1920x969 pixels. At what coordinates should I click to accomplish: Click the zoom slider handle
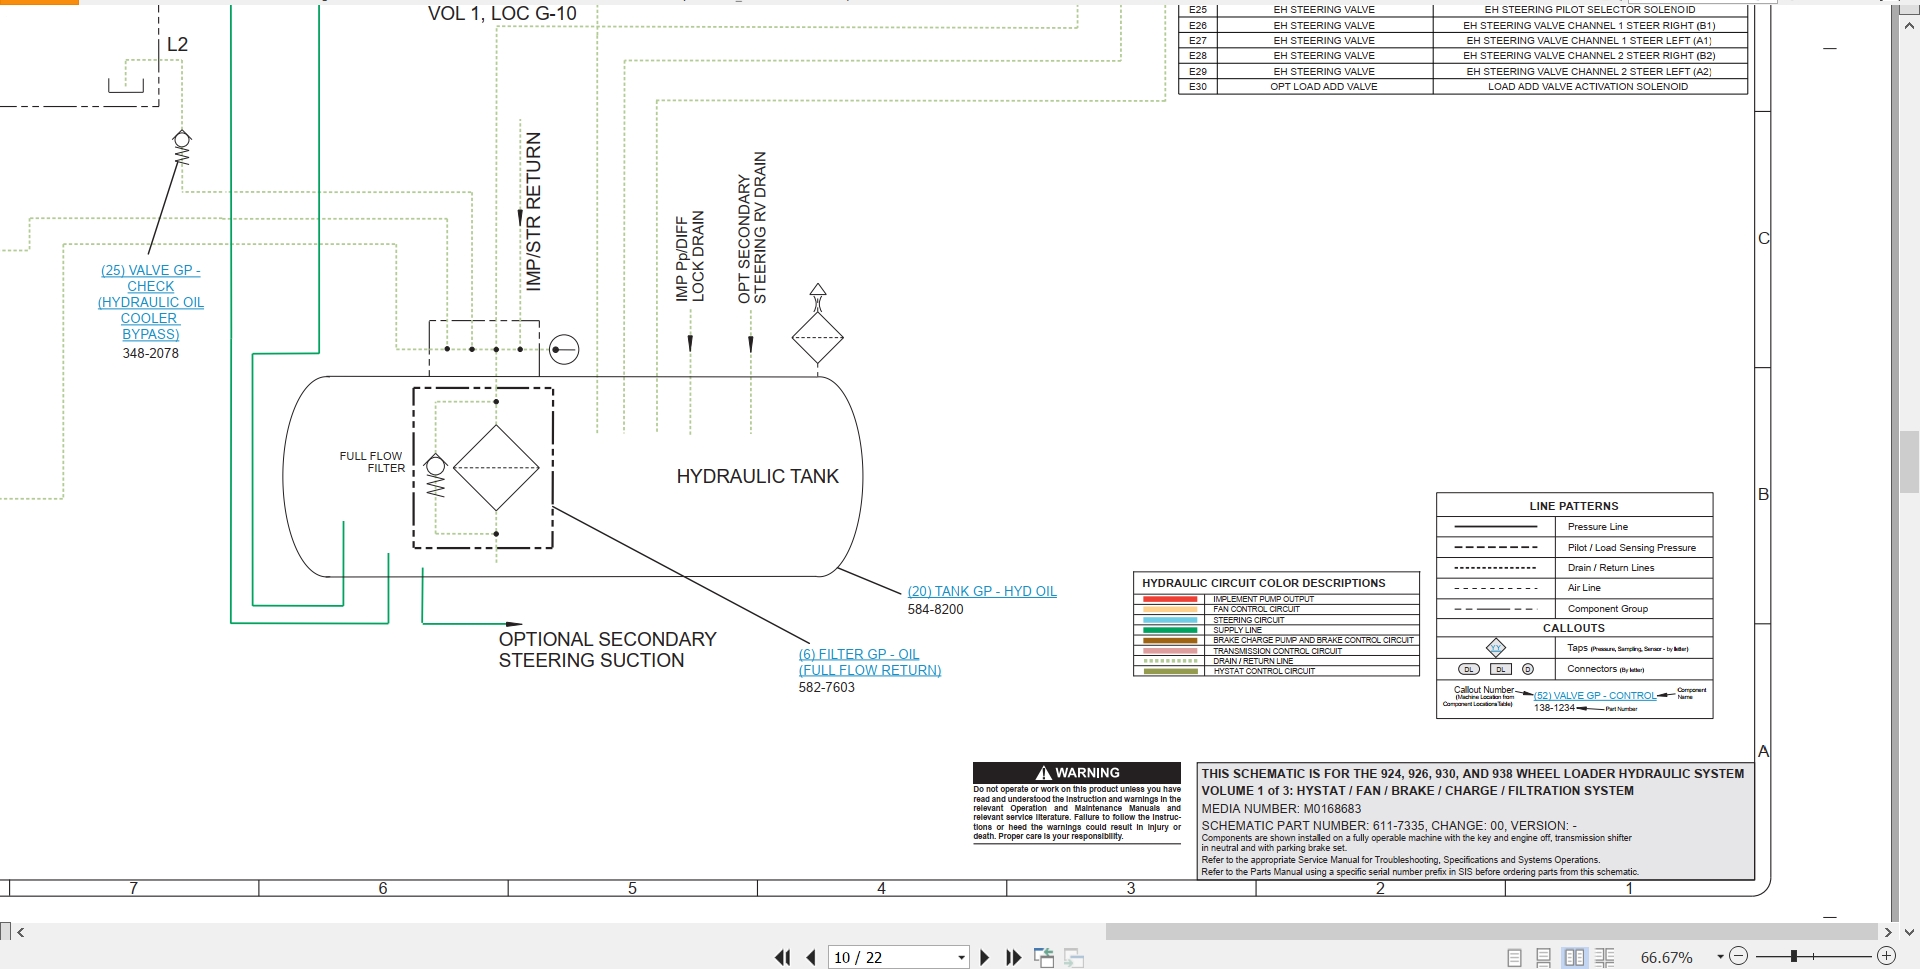pyautogui.click(x=1794, y=957)
